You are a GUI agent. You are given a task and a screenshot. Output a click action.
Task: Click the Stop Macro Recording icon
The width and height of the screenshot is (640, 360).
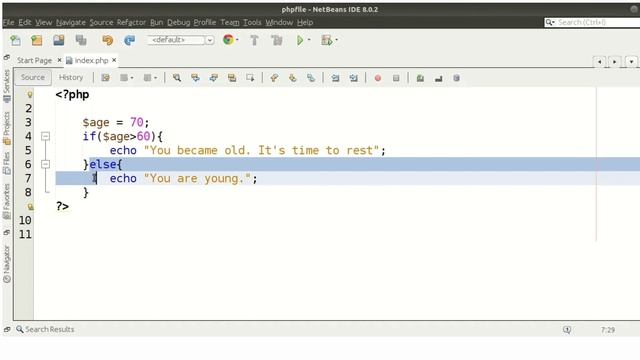[x=396, y=78]
